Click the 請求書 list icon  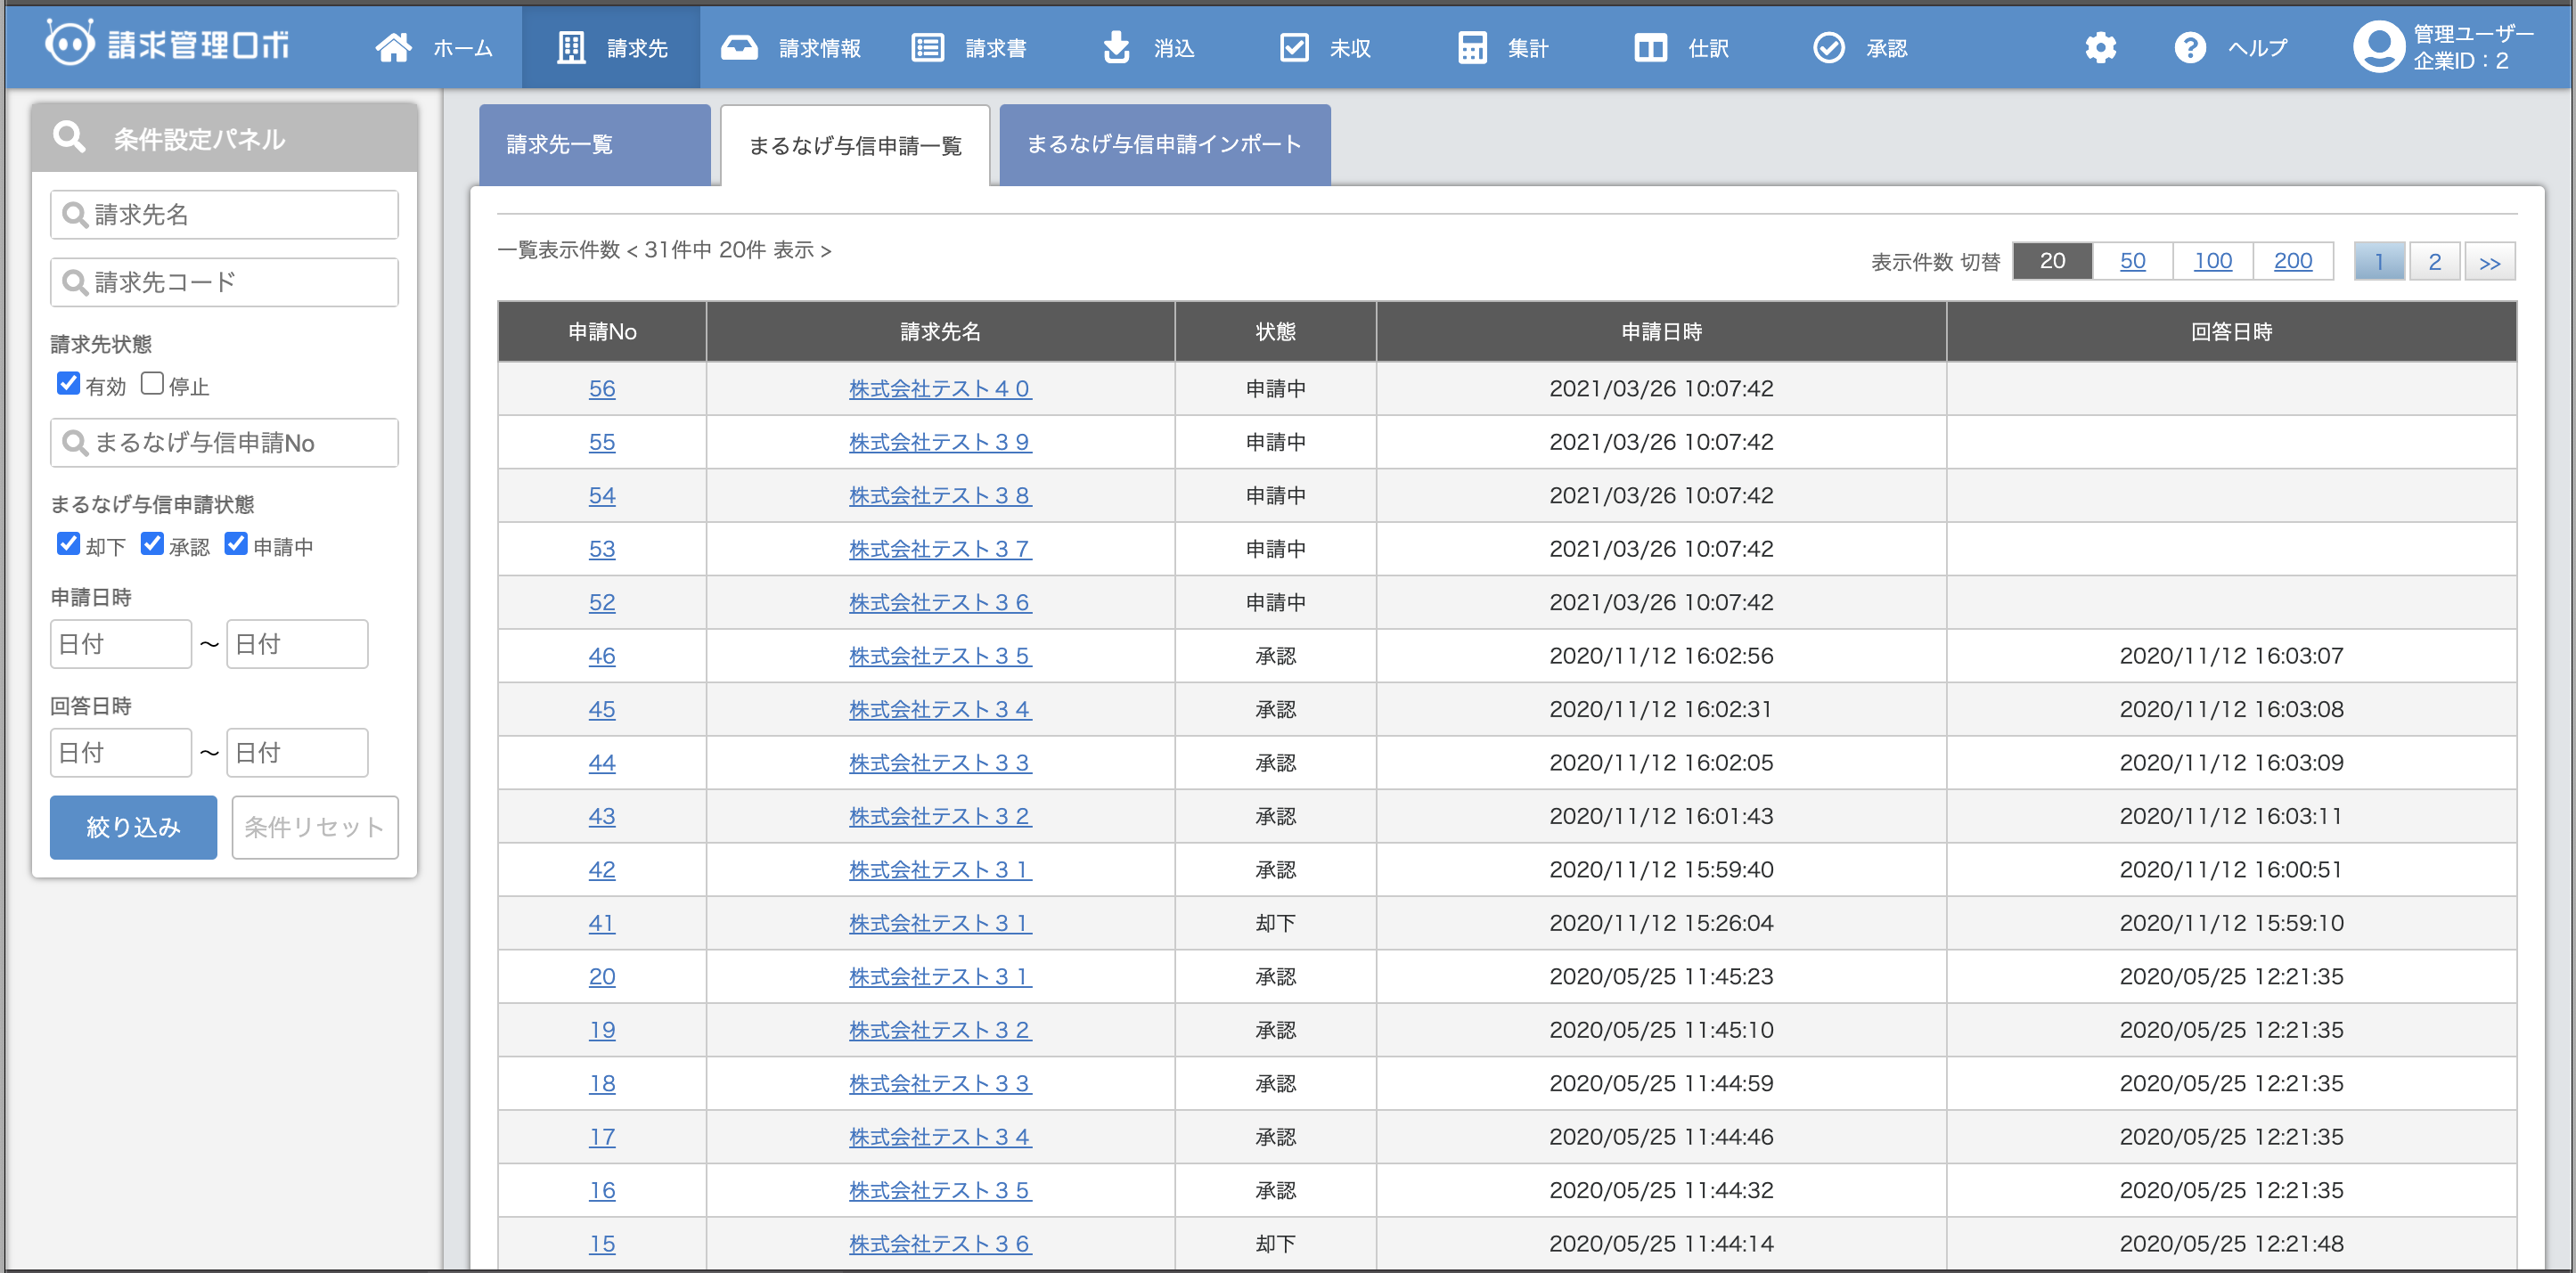(x=928, y=47)
